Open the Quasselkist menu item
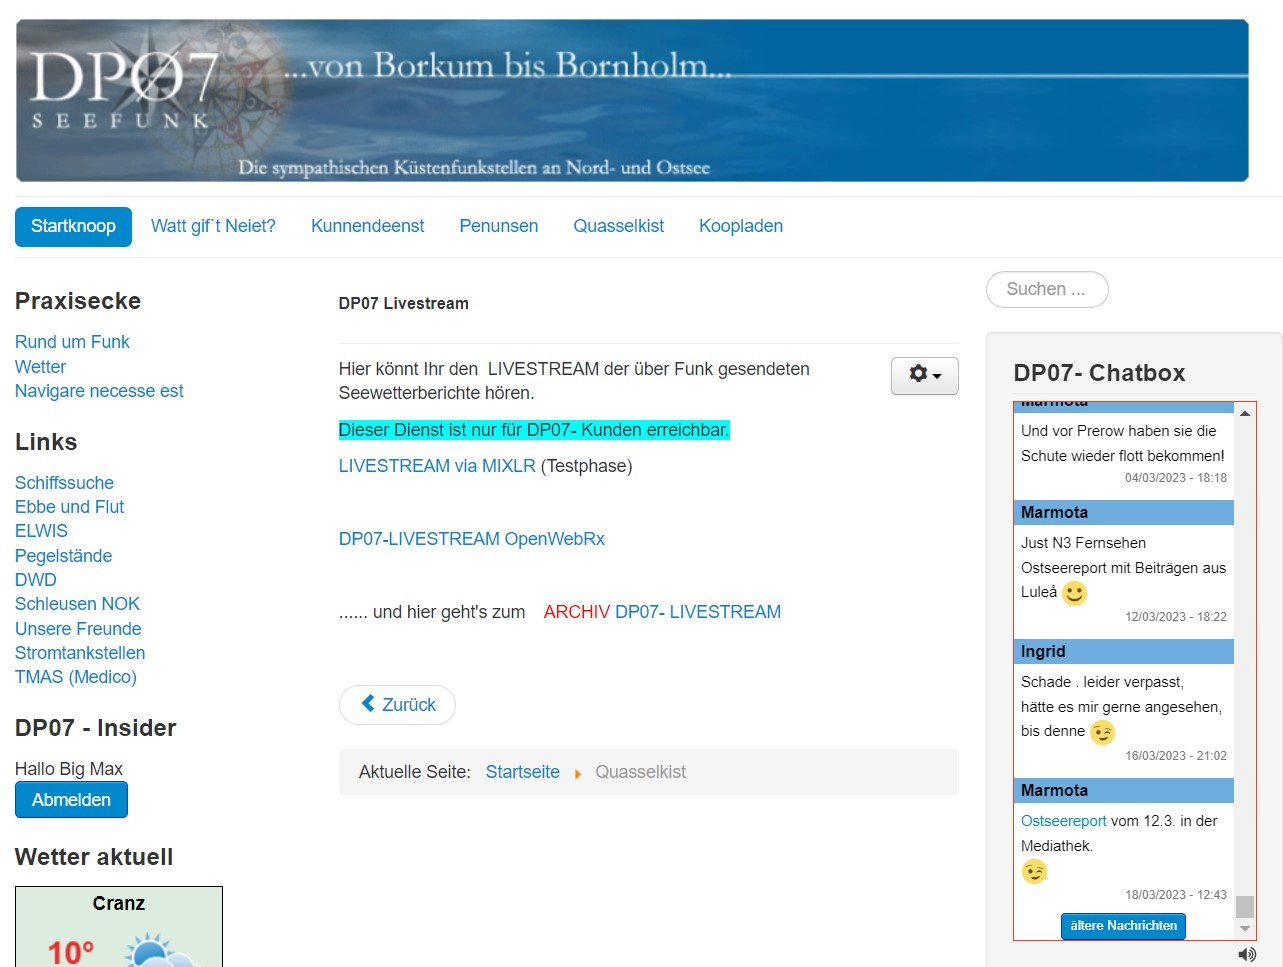Viewport: 1283px width, 967px height. click(618, 226)
